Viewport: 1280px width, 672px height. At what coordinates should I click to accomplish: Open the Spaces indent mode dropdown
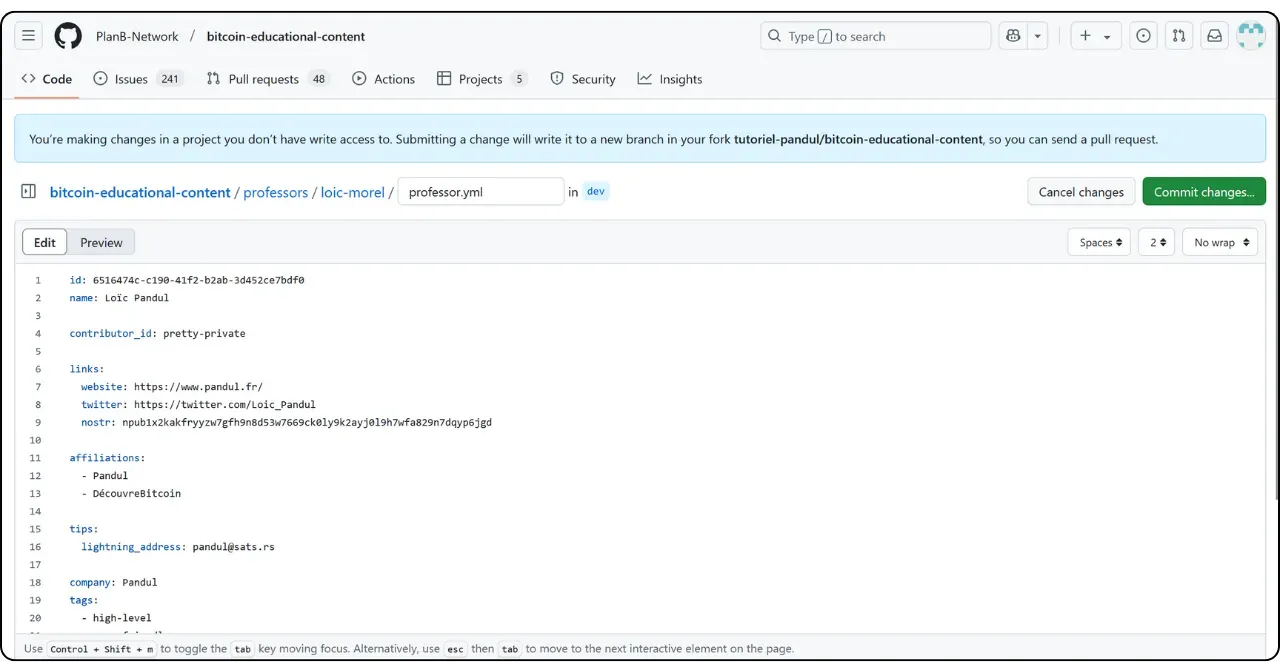pos(1099,242)
